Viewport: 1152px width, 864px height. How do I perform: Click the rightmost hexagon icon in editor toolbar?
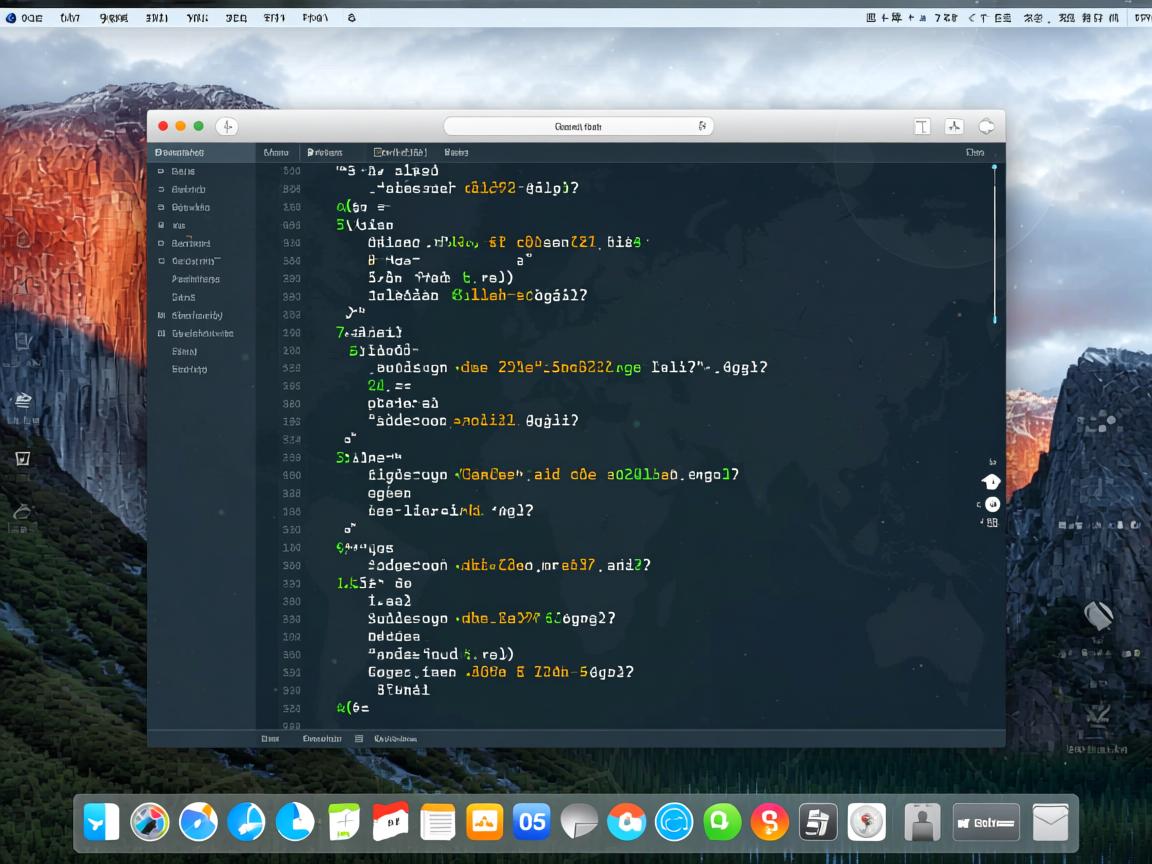[x=986, y=126]
